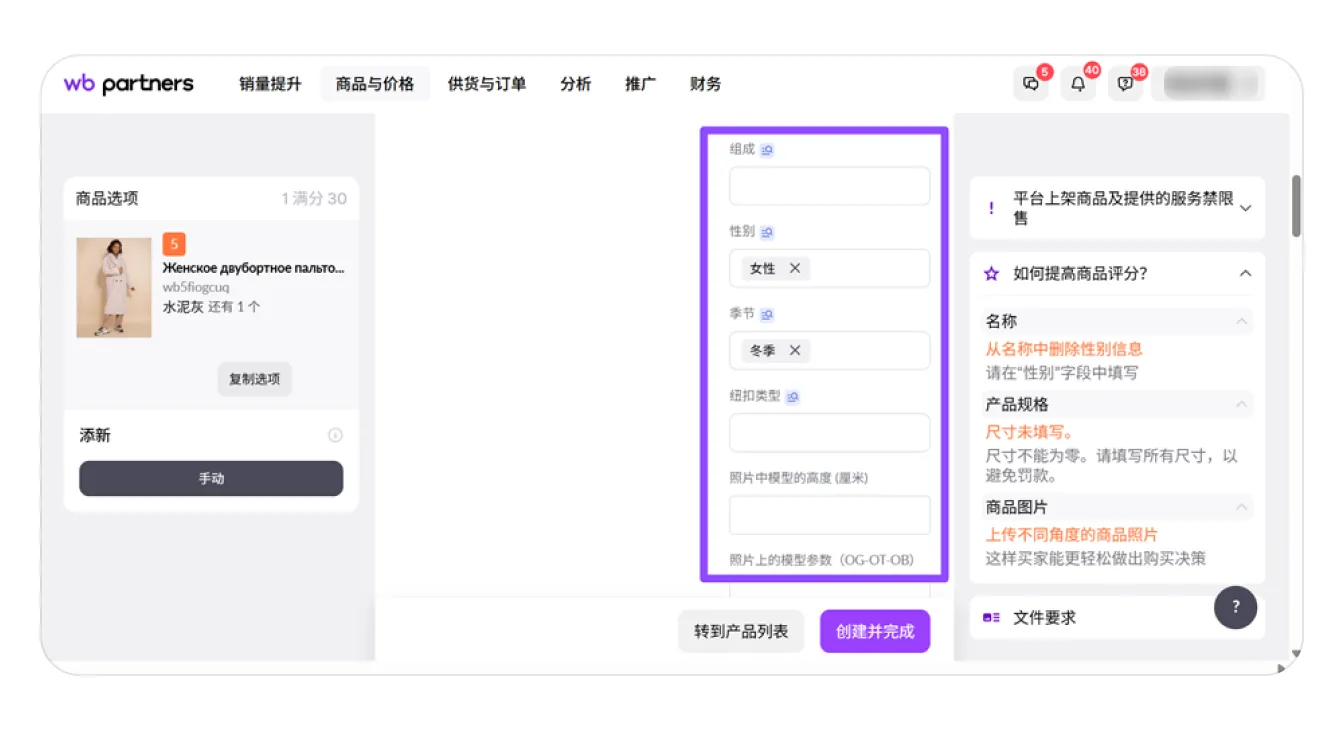
Task: Click the product code wb5fiogcuq
Action: (196, 287)
